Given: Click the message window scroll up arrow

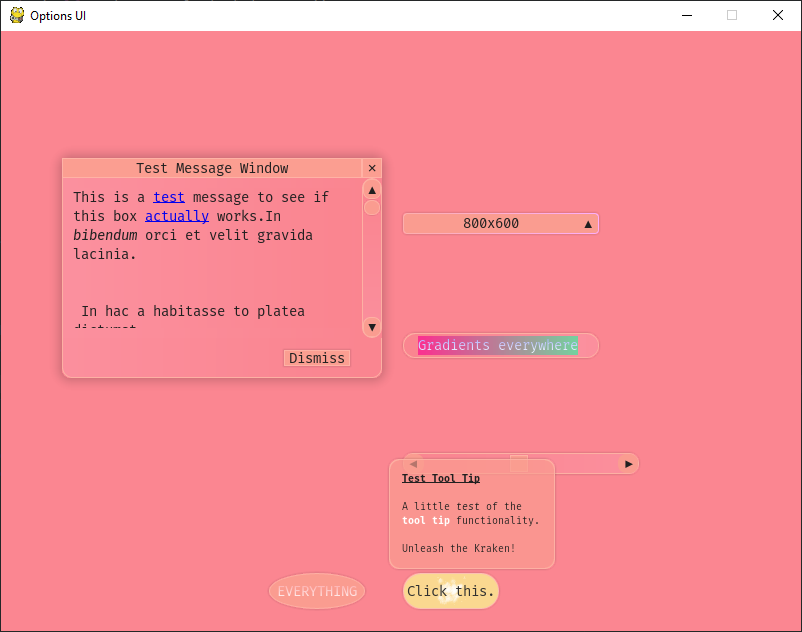Looking at the screenshot, I should [372, 190].
